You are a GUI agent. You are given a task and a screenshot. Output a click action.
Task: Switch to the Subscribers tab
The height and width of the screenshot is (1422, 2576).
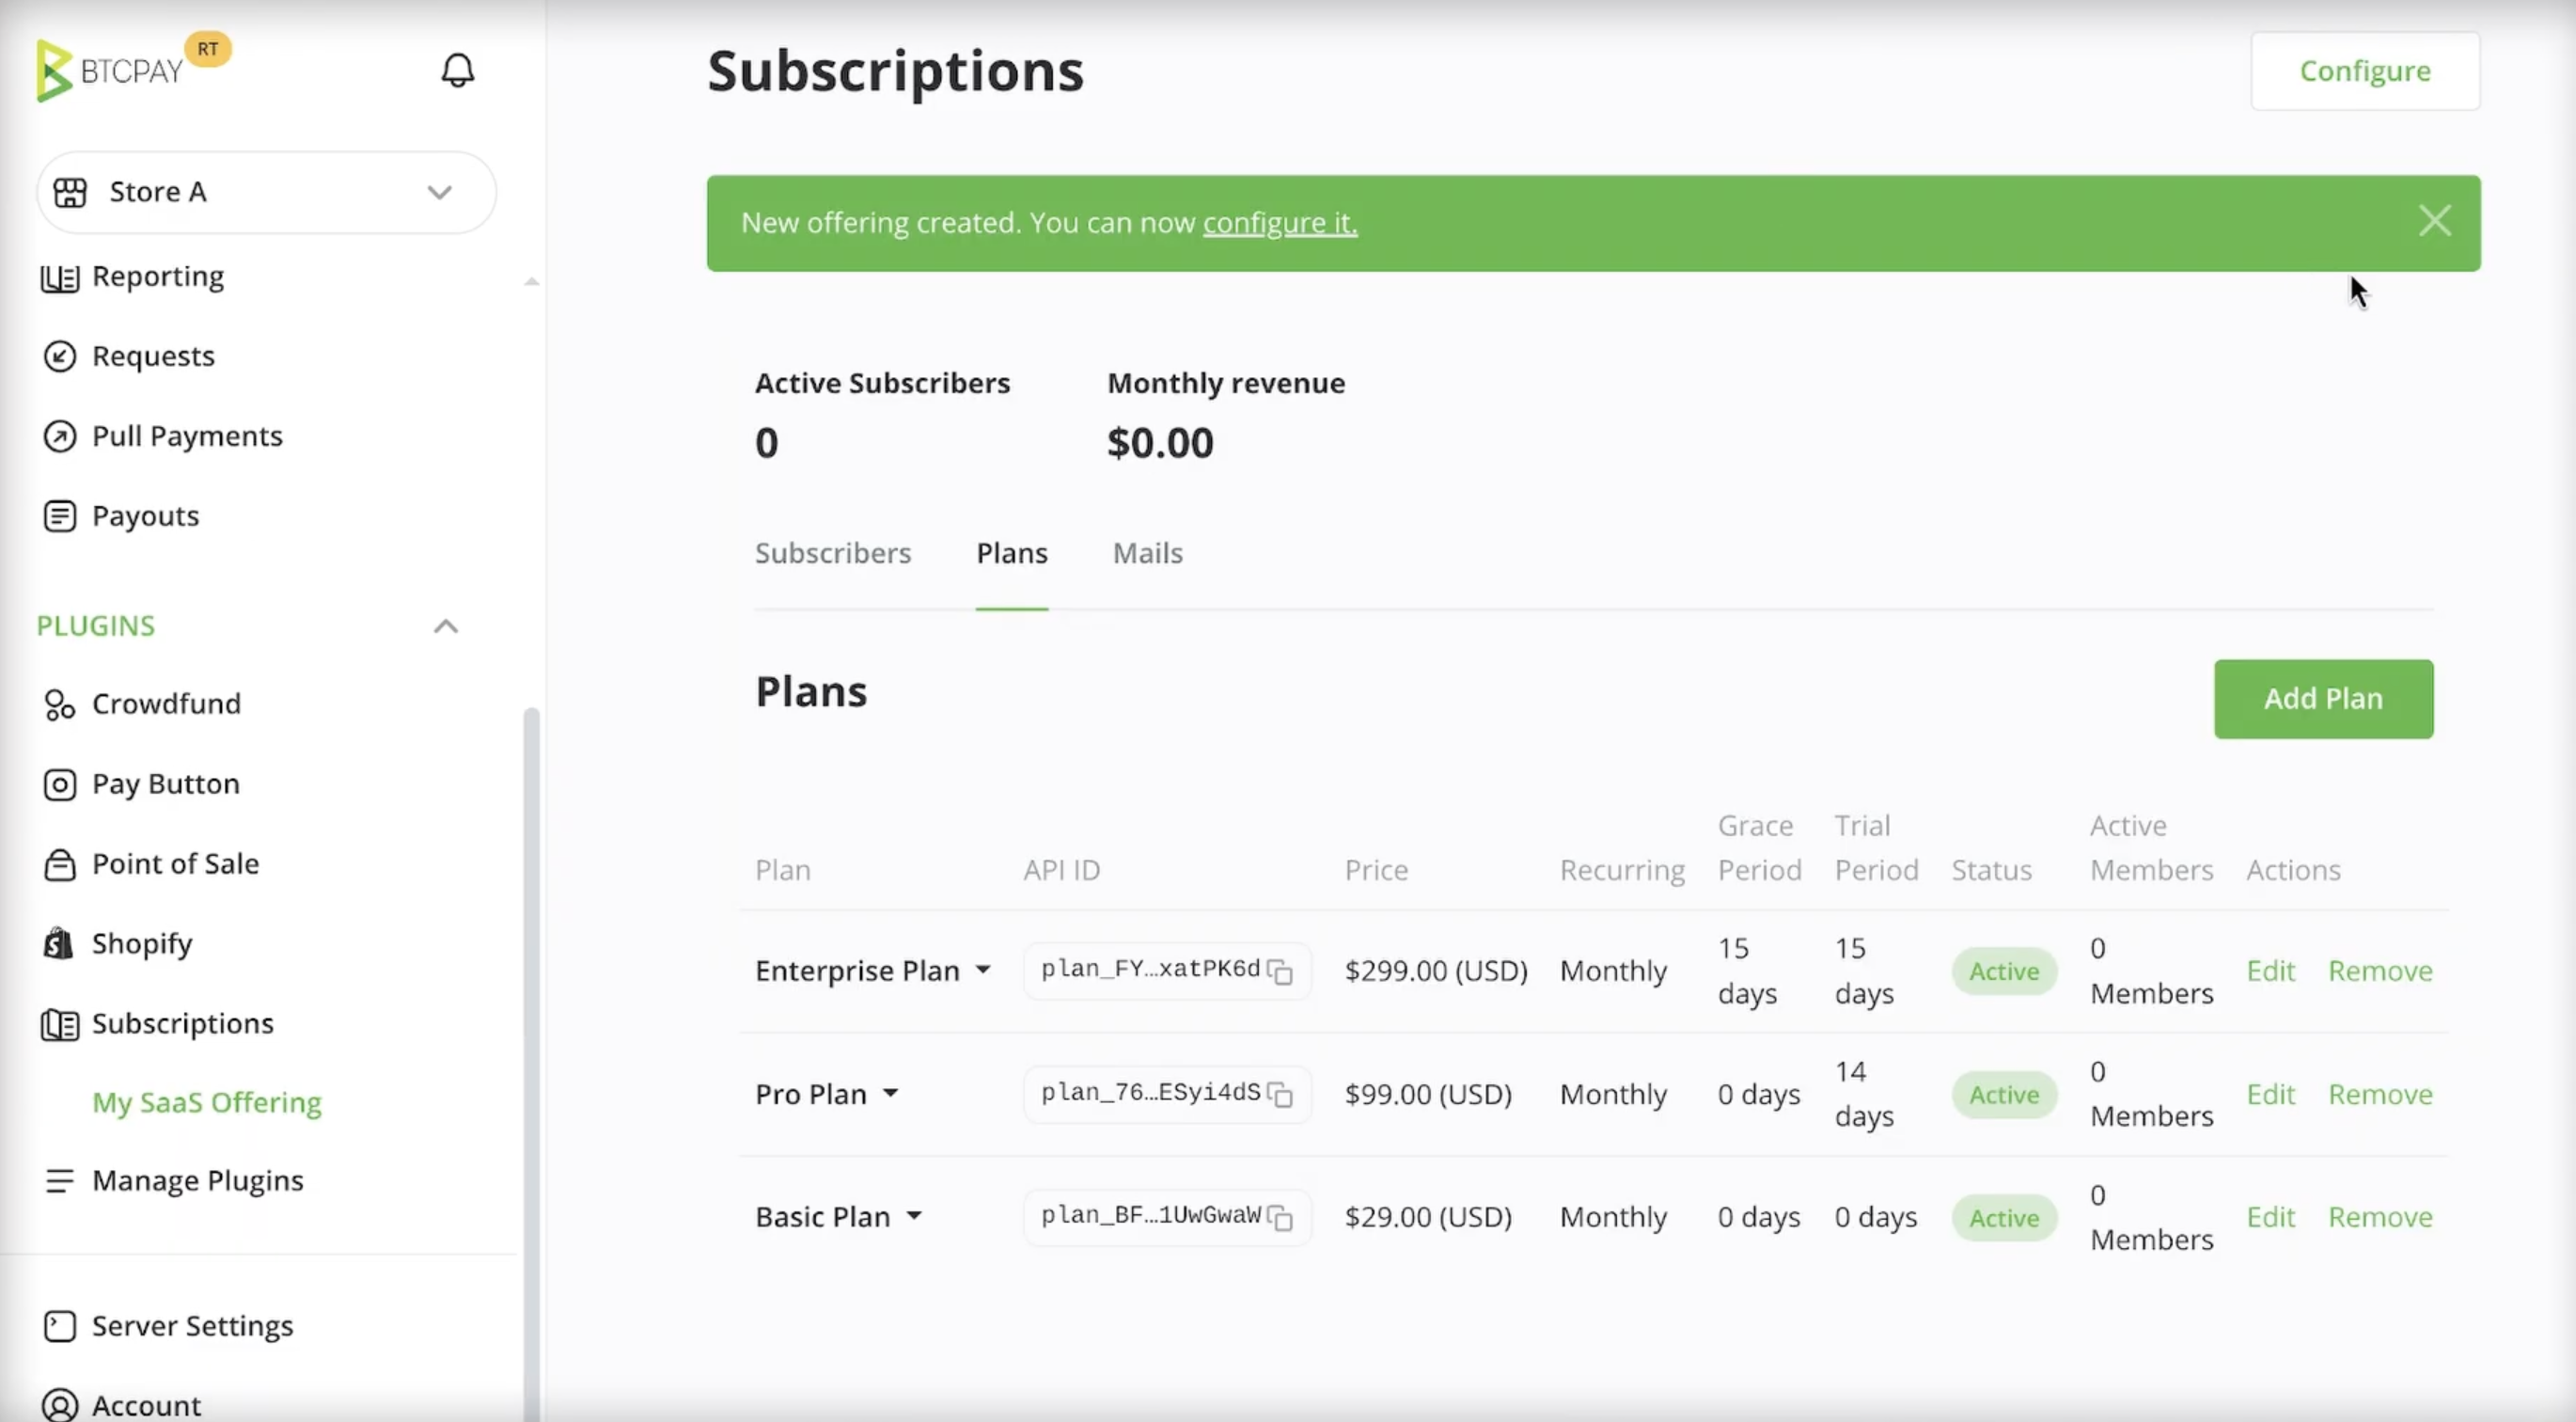click(833, 553)
